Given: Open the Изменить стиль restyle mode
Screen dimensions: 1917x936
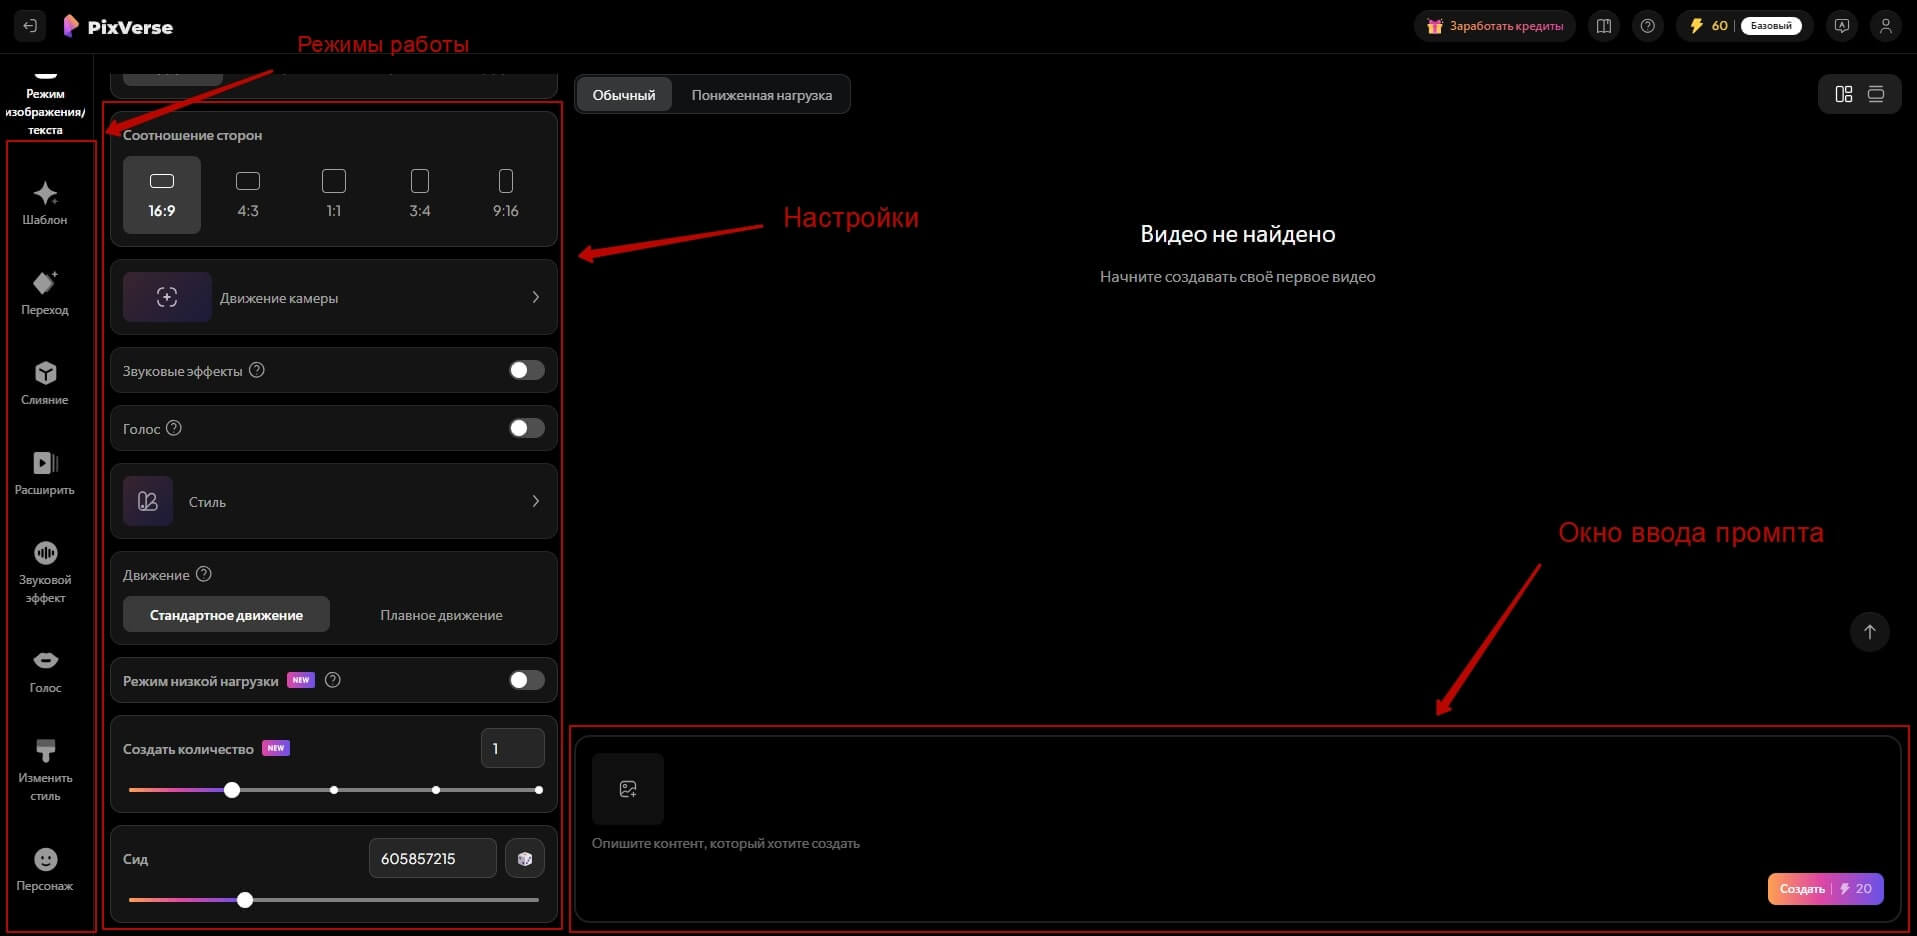Looking at the screenshot, I should point(45,771).
